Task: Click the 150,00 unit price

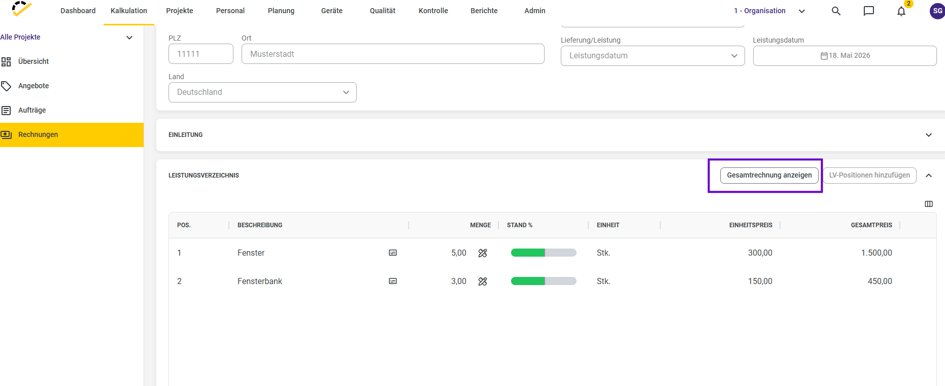Action: pyautogui.click(x=760, y=281)
